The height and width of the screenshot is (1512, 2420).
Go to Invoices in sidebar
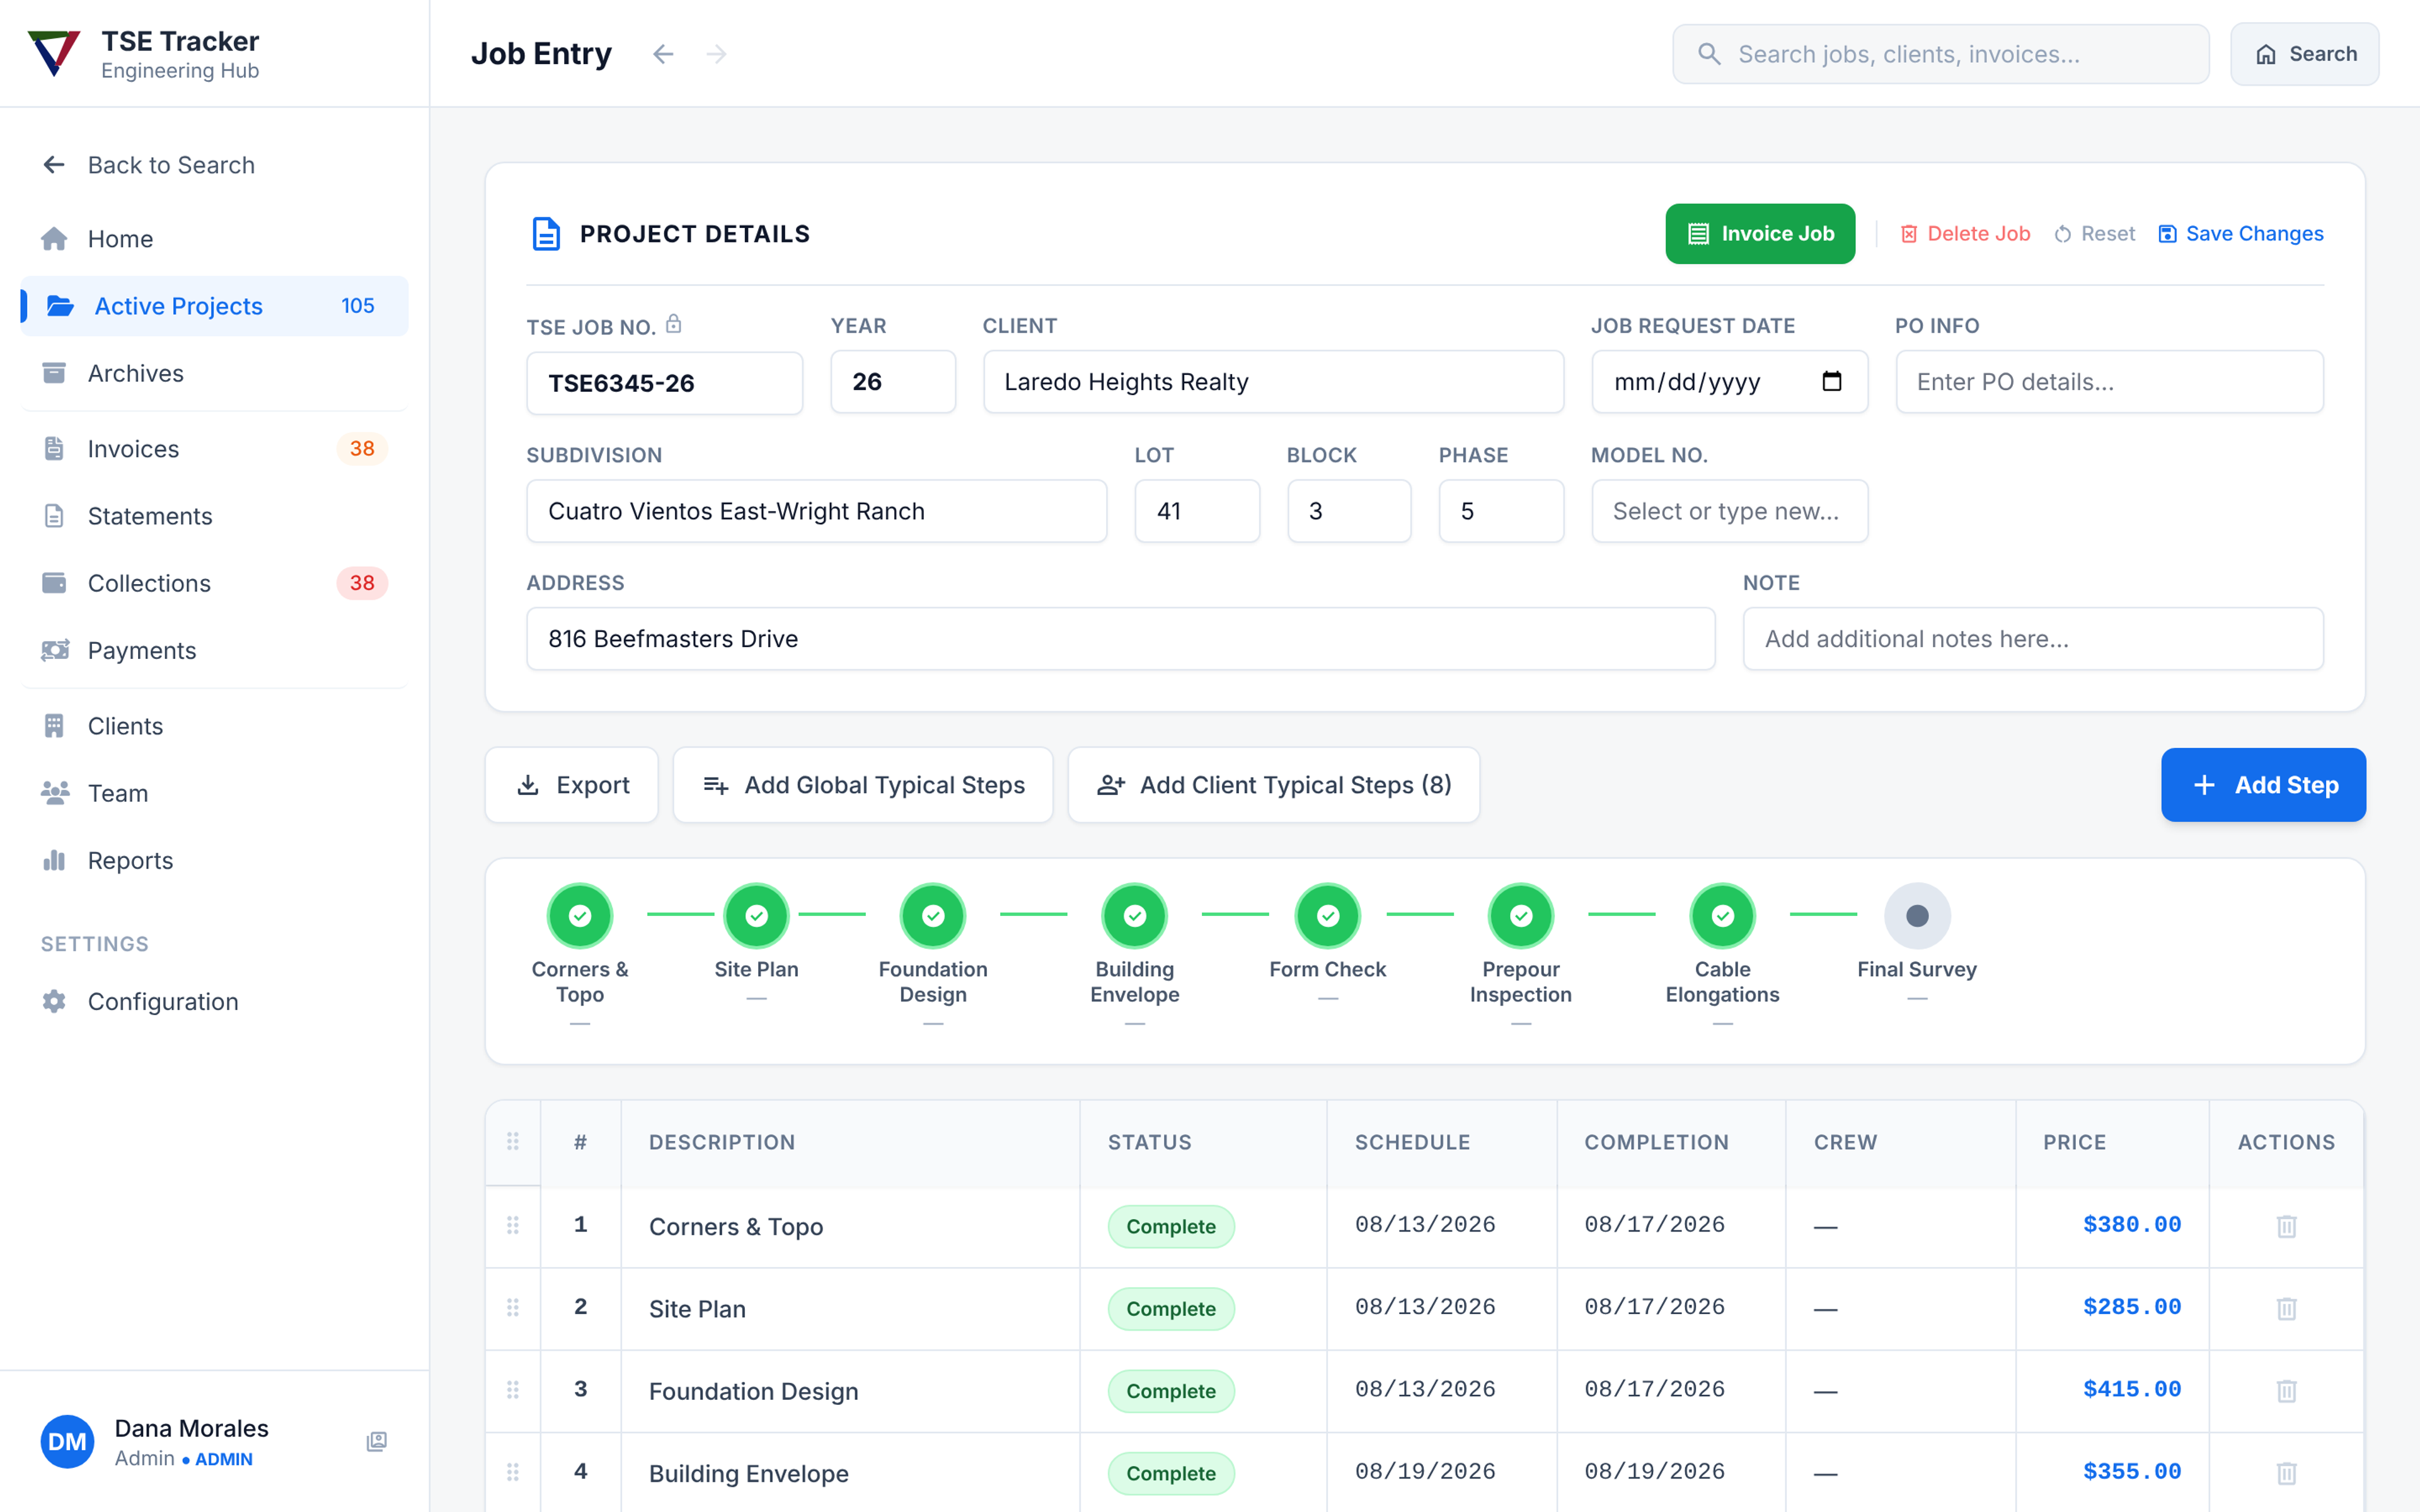tap(214, 449)
